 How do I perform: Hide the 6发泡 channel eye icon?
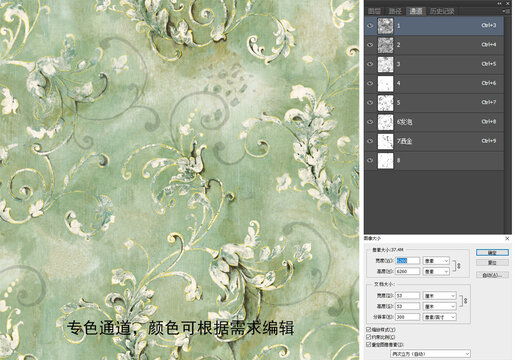click(x=370, y=122)
